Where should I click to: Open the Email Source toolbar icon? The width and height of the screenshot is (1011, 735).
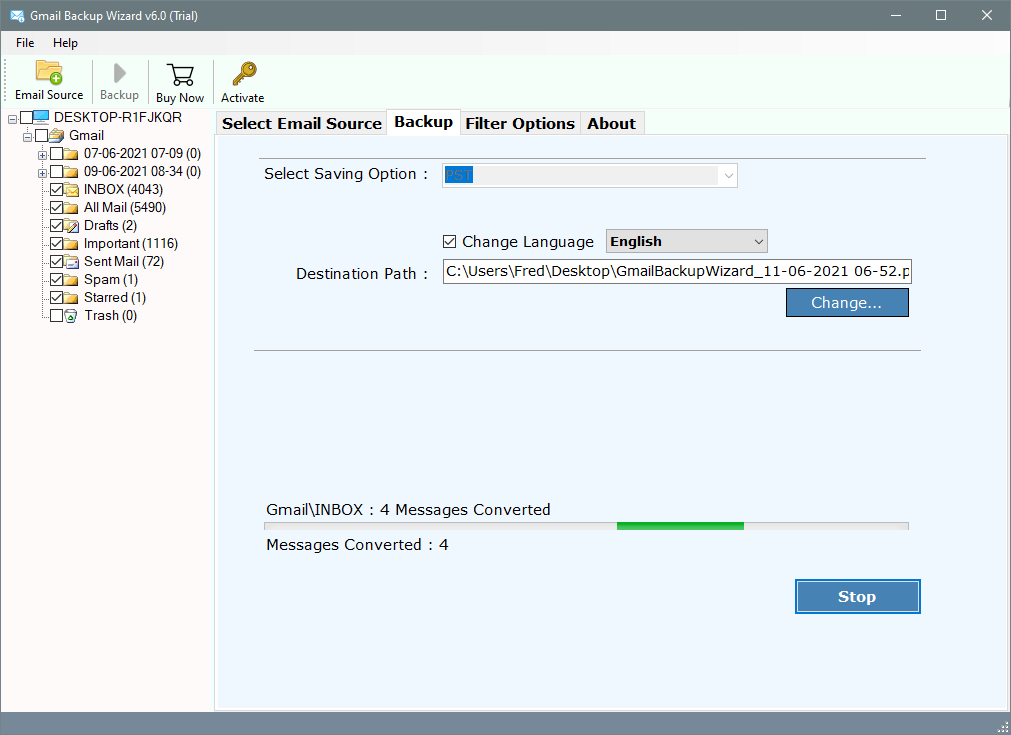49,72
